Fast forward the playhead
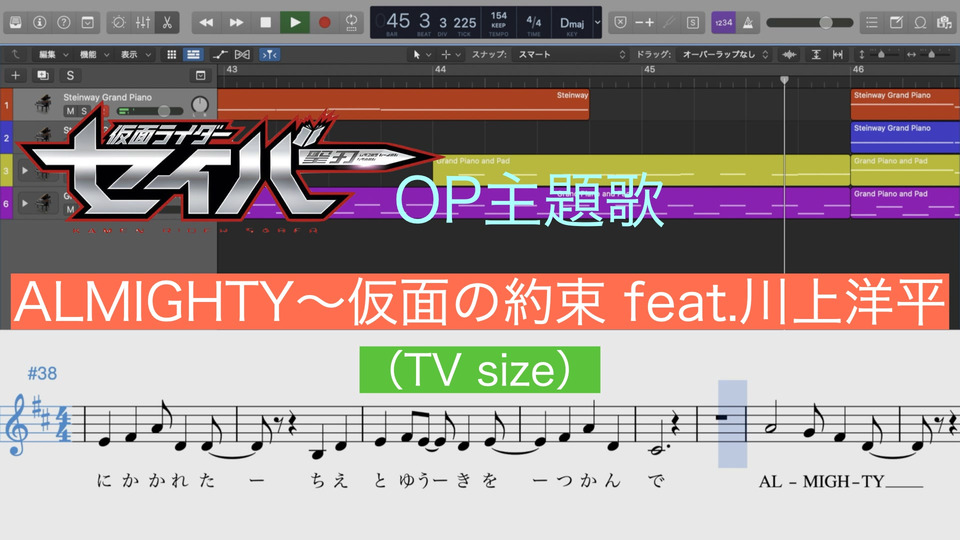The image size is (960, 540). [236, 23]
